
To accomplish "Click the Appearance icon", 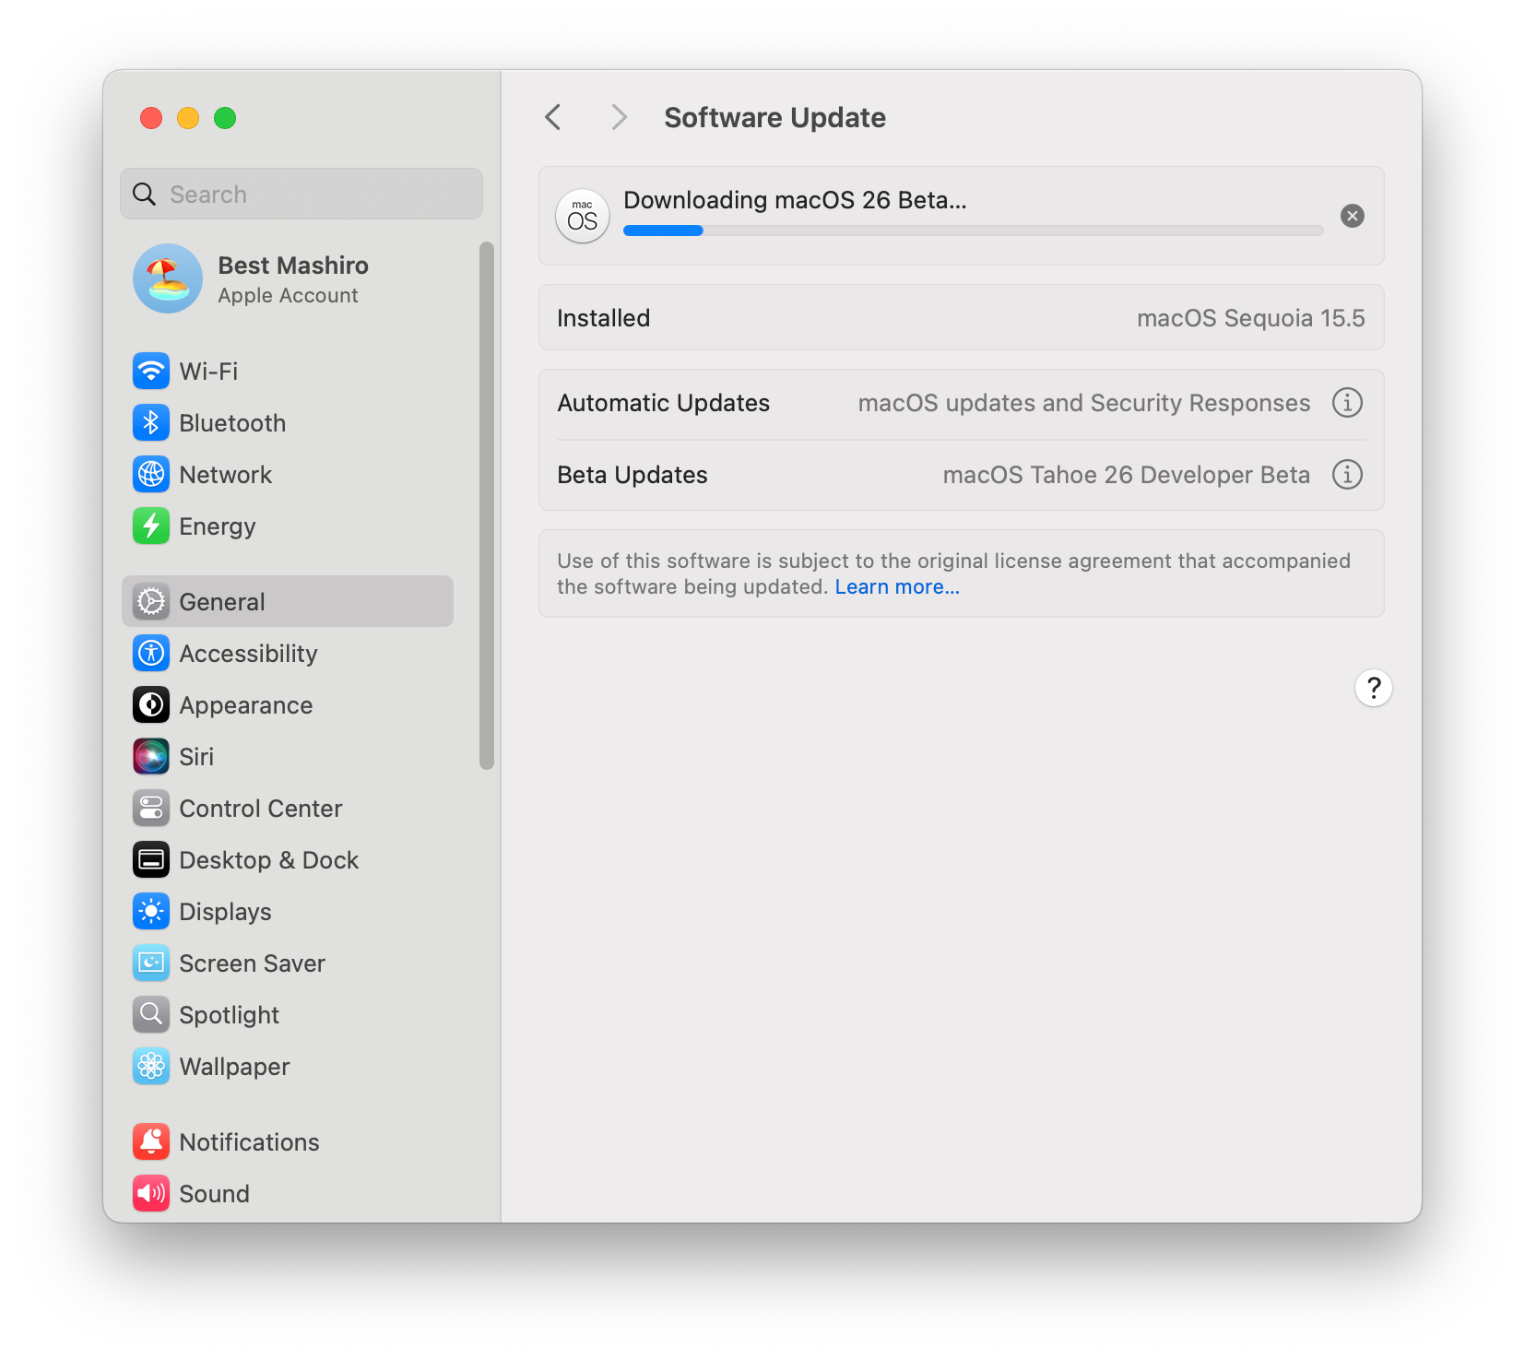I will coord(151,705).
